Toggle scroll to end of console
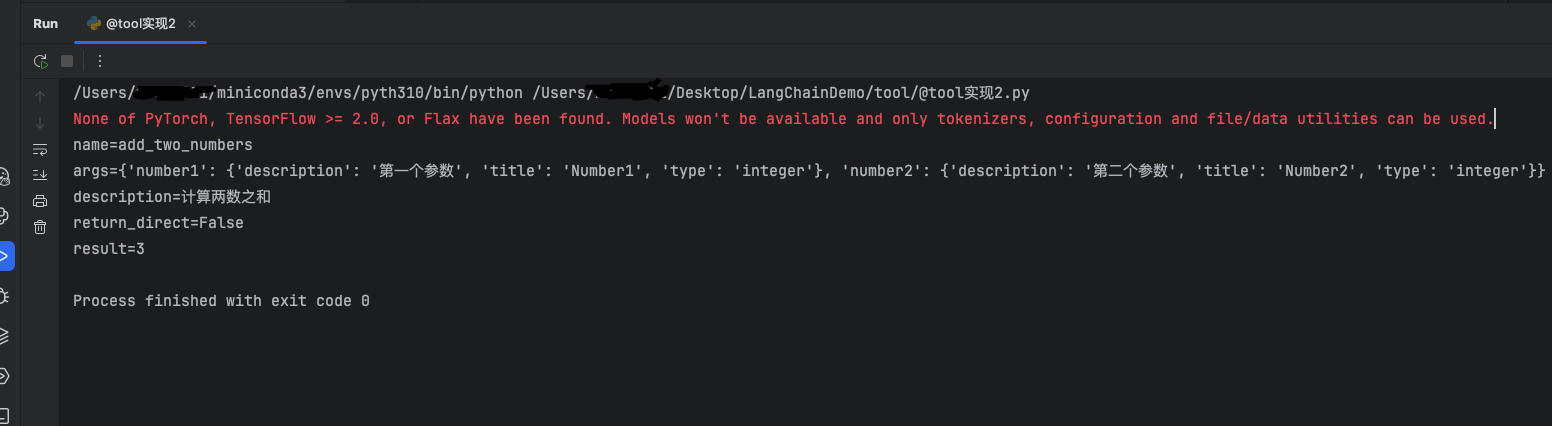The height and width of the screenshot is (426, 1552). pyautogui.click(x=40, y=175)
